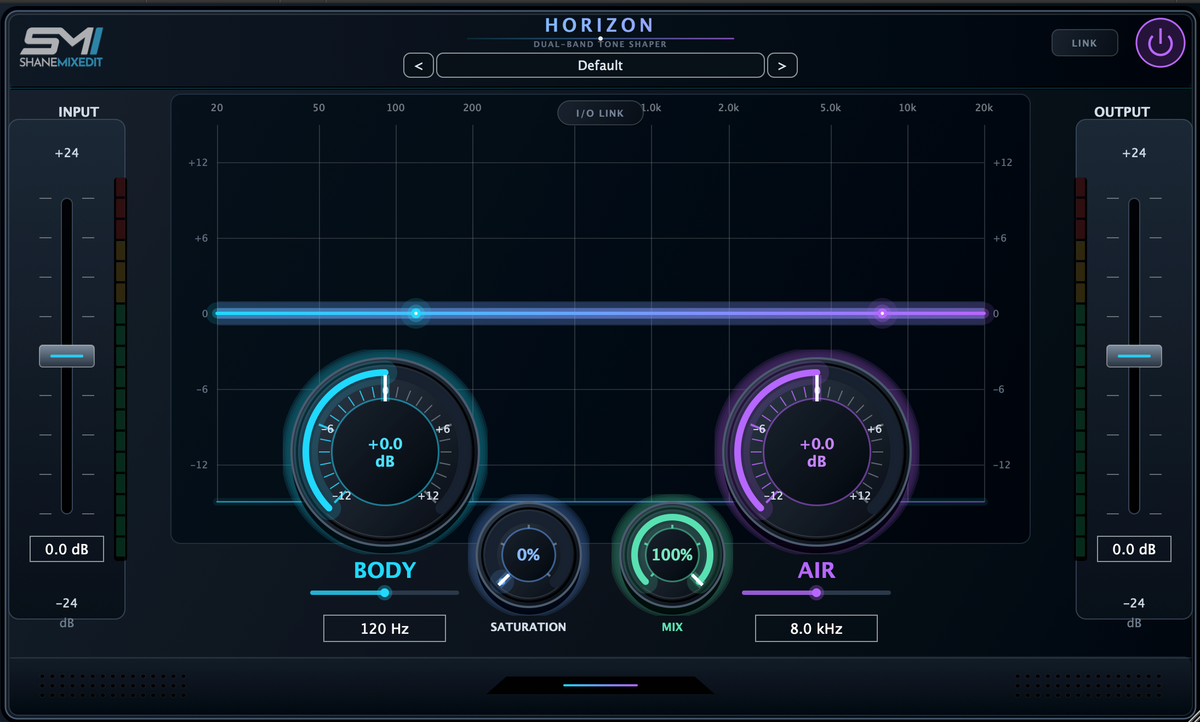The width and height of the screenshot is (1200, 722).
Task: Click the green MIX label
Action: (x=672, y=628)
